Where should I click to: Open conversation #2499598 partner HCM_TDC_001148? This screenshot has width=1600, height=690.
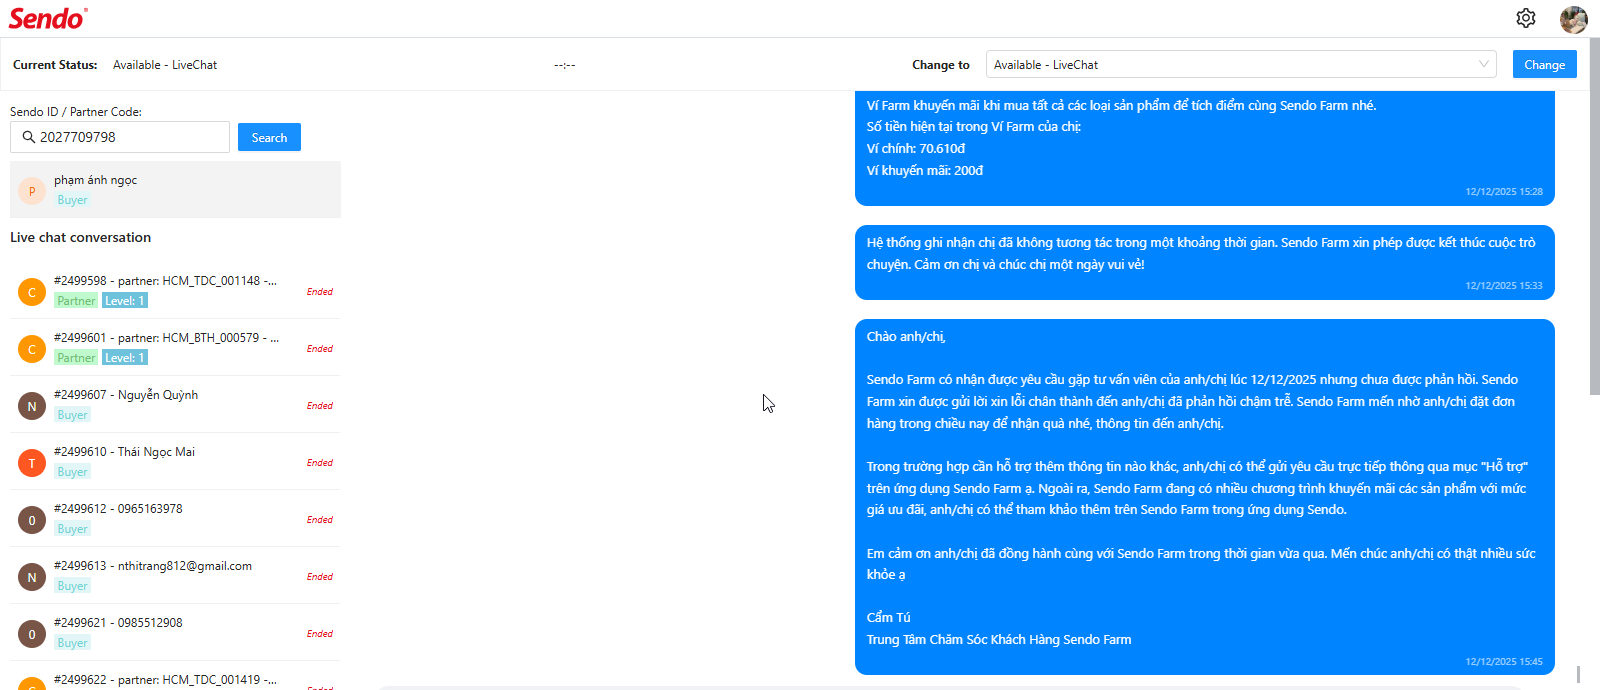(x=175, y=290)
